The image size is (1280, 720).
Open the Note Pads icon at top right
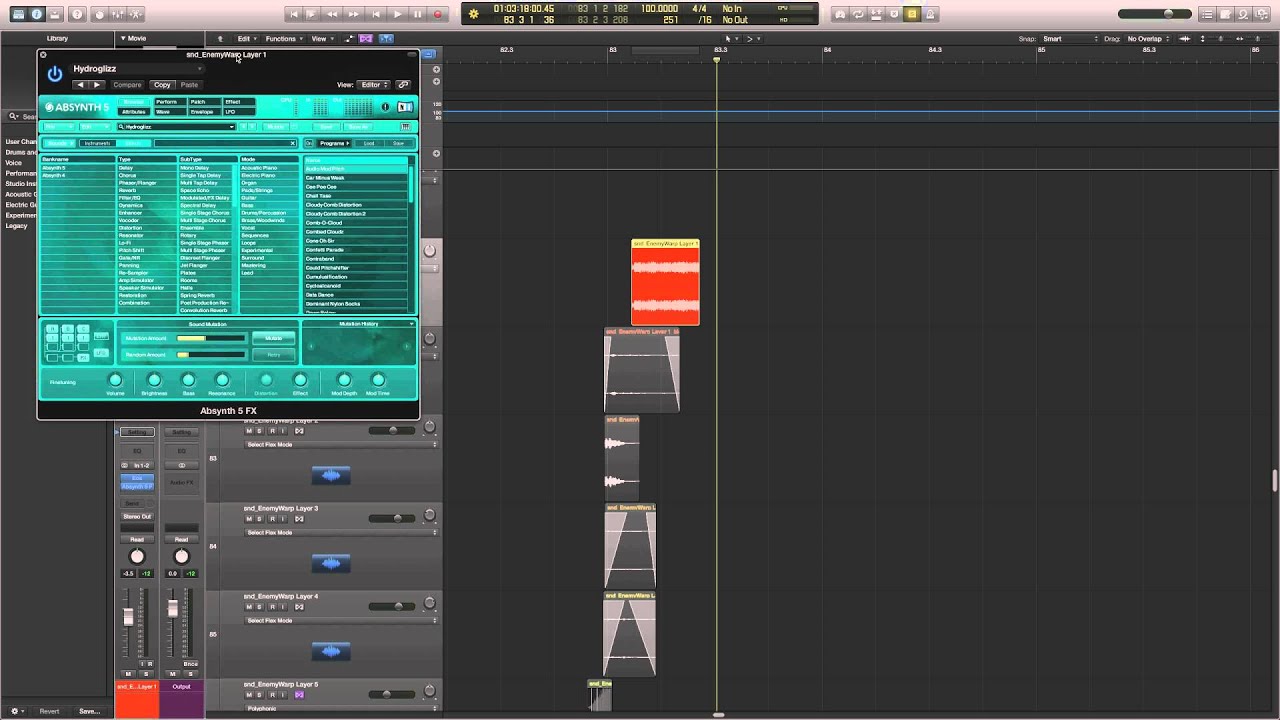(1223, 14)
